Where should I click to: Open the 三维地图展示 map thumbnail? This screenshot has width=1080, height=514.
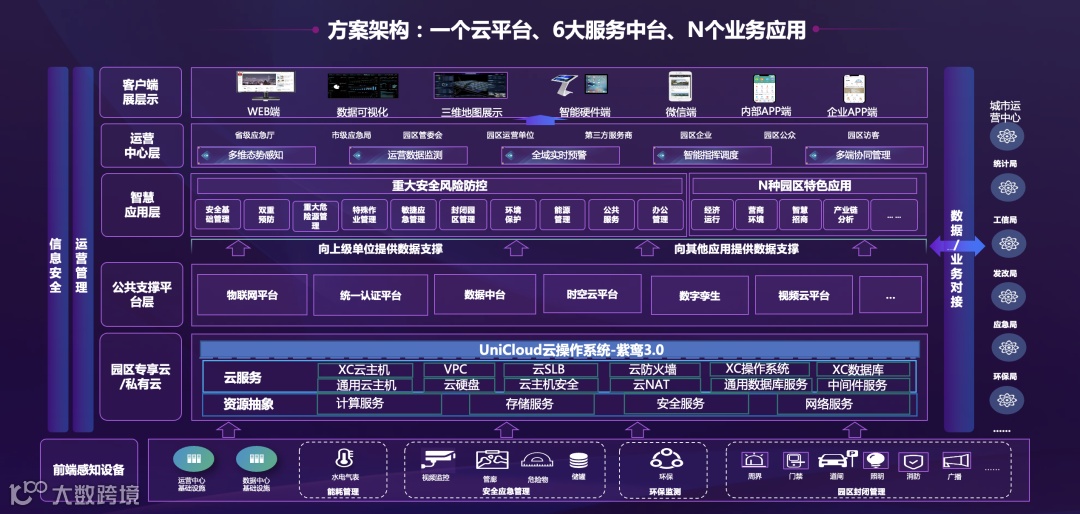click(x=470, y=85)
